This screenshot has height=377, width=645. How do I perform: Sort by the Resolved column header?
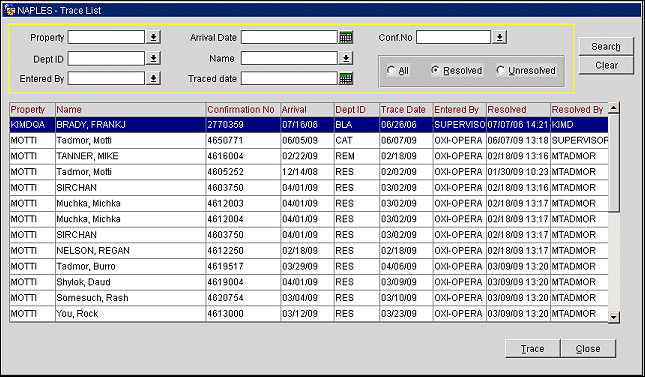click(518, 110)
